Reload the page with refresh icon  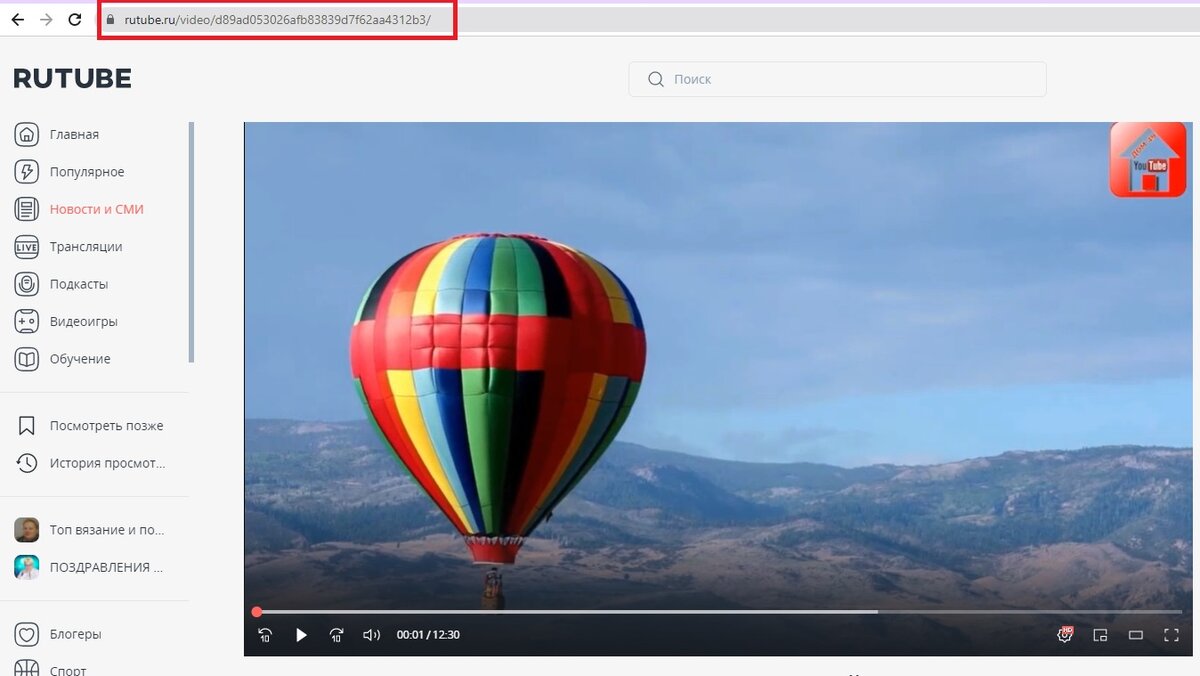[75, 20]
